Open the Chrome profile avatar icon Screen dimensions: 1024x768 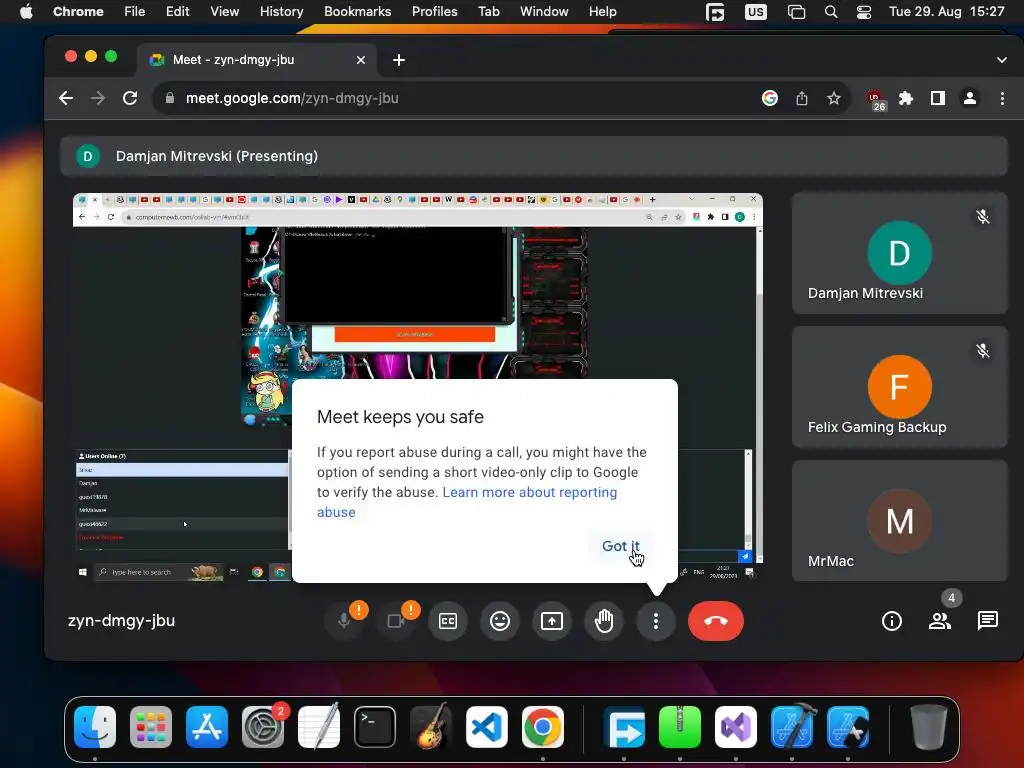pyautogui.click(x=970, y=98)
